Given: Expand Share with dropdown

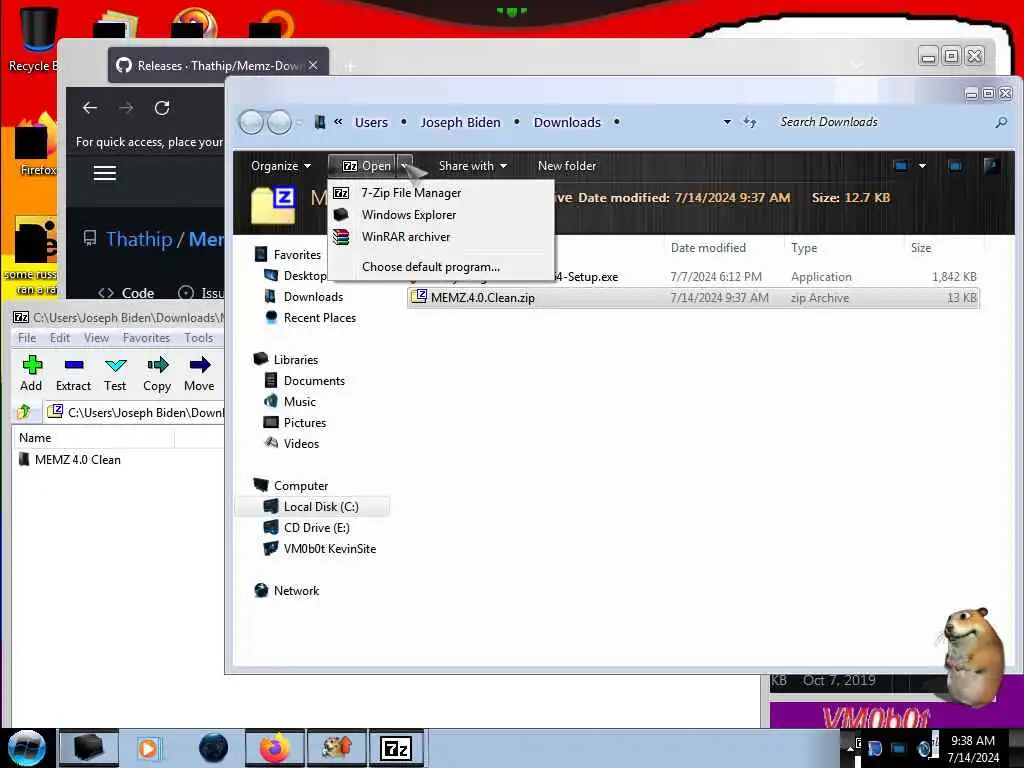Looking at the screenshot, I should click(x=473, y=166).
